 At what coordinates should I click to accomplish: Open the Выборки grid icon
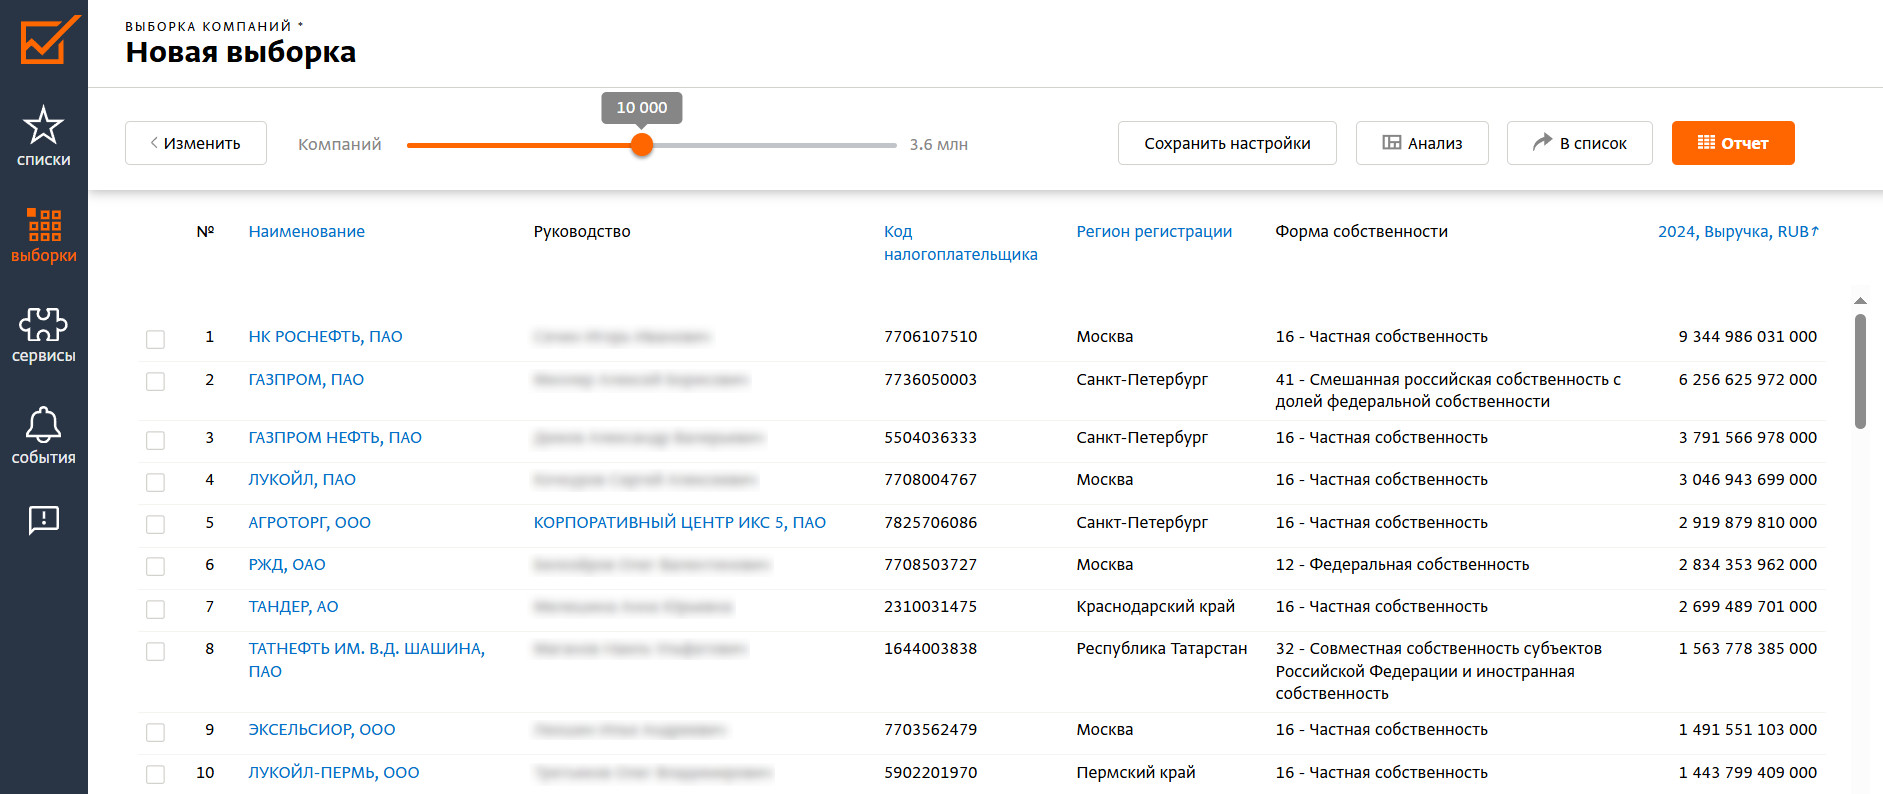[x=44, y=225]
